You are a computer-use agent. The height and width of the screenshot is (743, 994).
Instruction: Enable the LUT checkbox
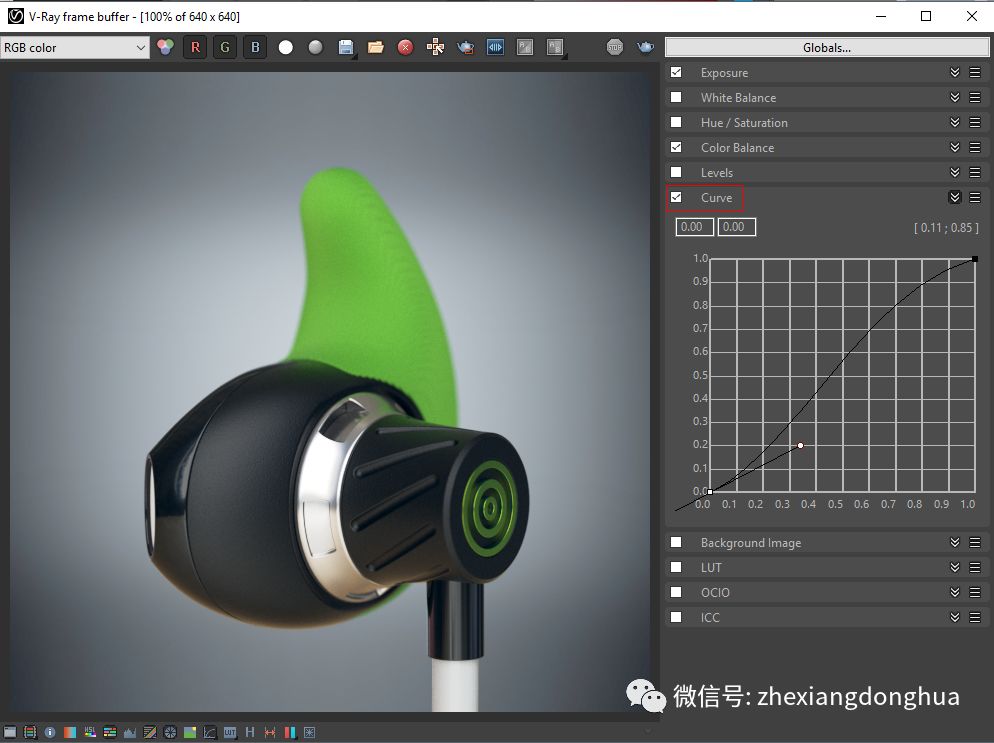[676, 567]
